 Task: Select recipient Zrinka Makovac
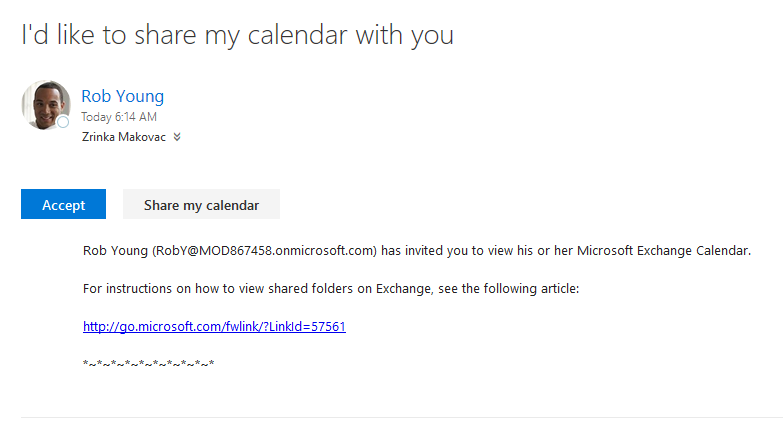click(124, 137)
